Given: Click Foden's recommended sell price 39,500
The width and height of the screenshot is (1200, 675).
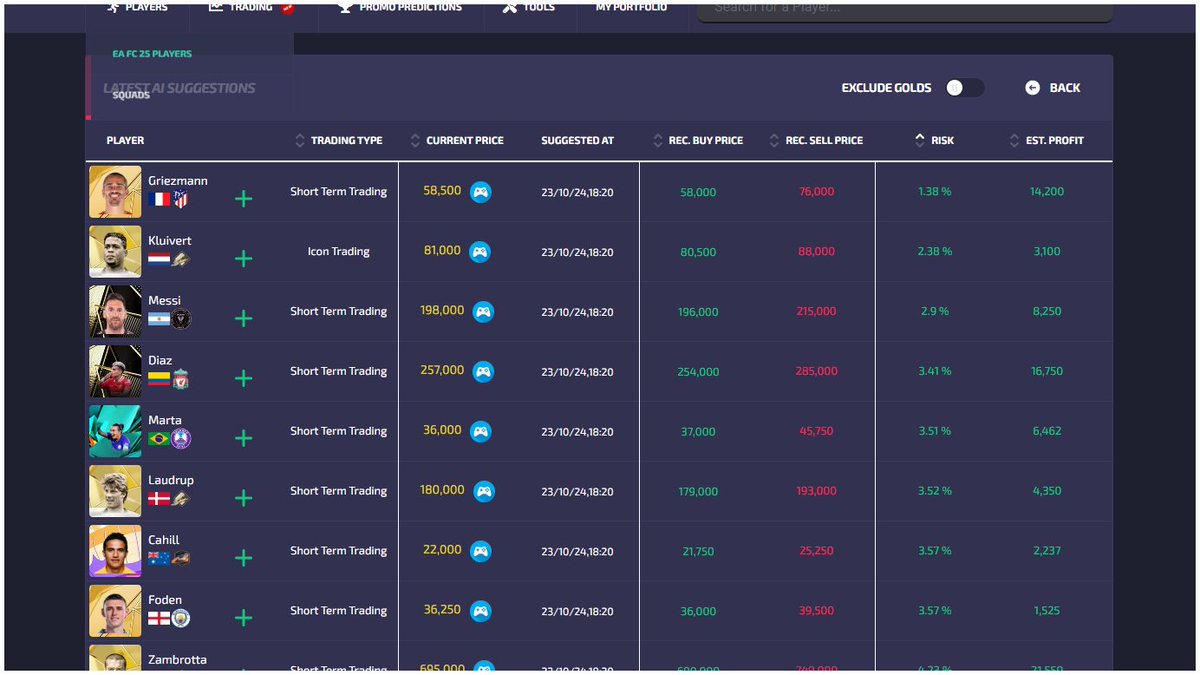Looking at the screenshot, I should click(817, 611).
